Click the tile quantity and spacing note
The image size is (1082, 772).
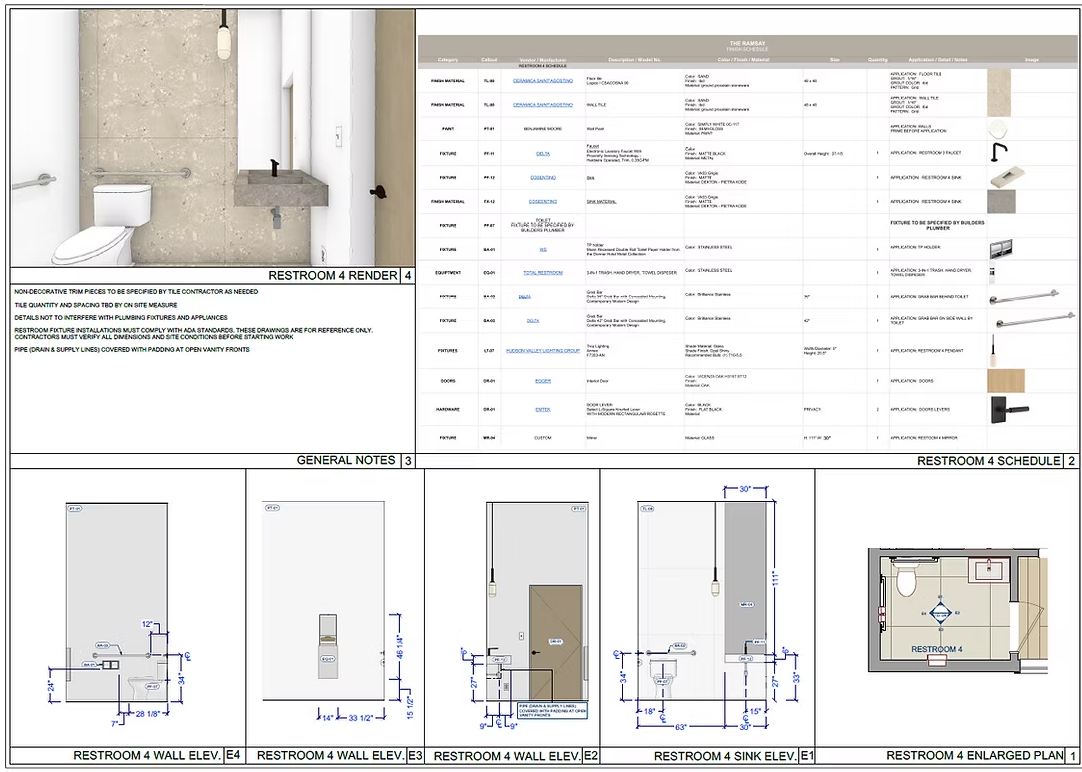pyautogui.click(x=96, y=305)
